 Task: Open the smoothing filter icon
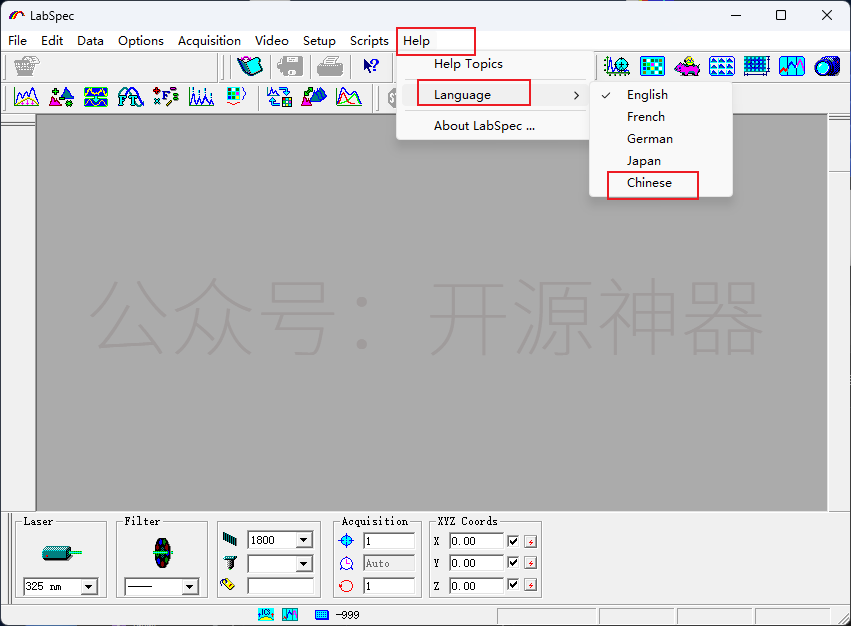[96, 97]
